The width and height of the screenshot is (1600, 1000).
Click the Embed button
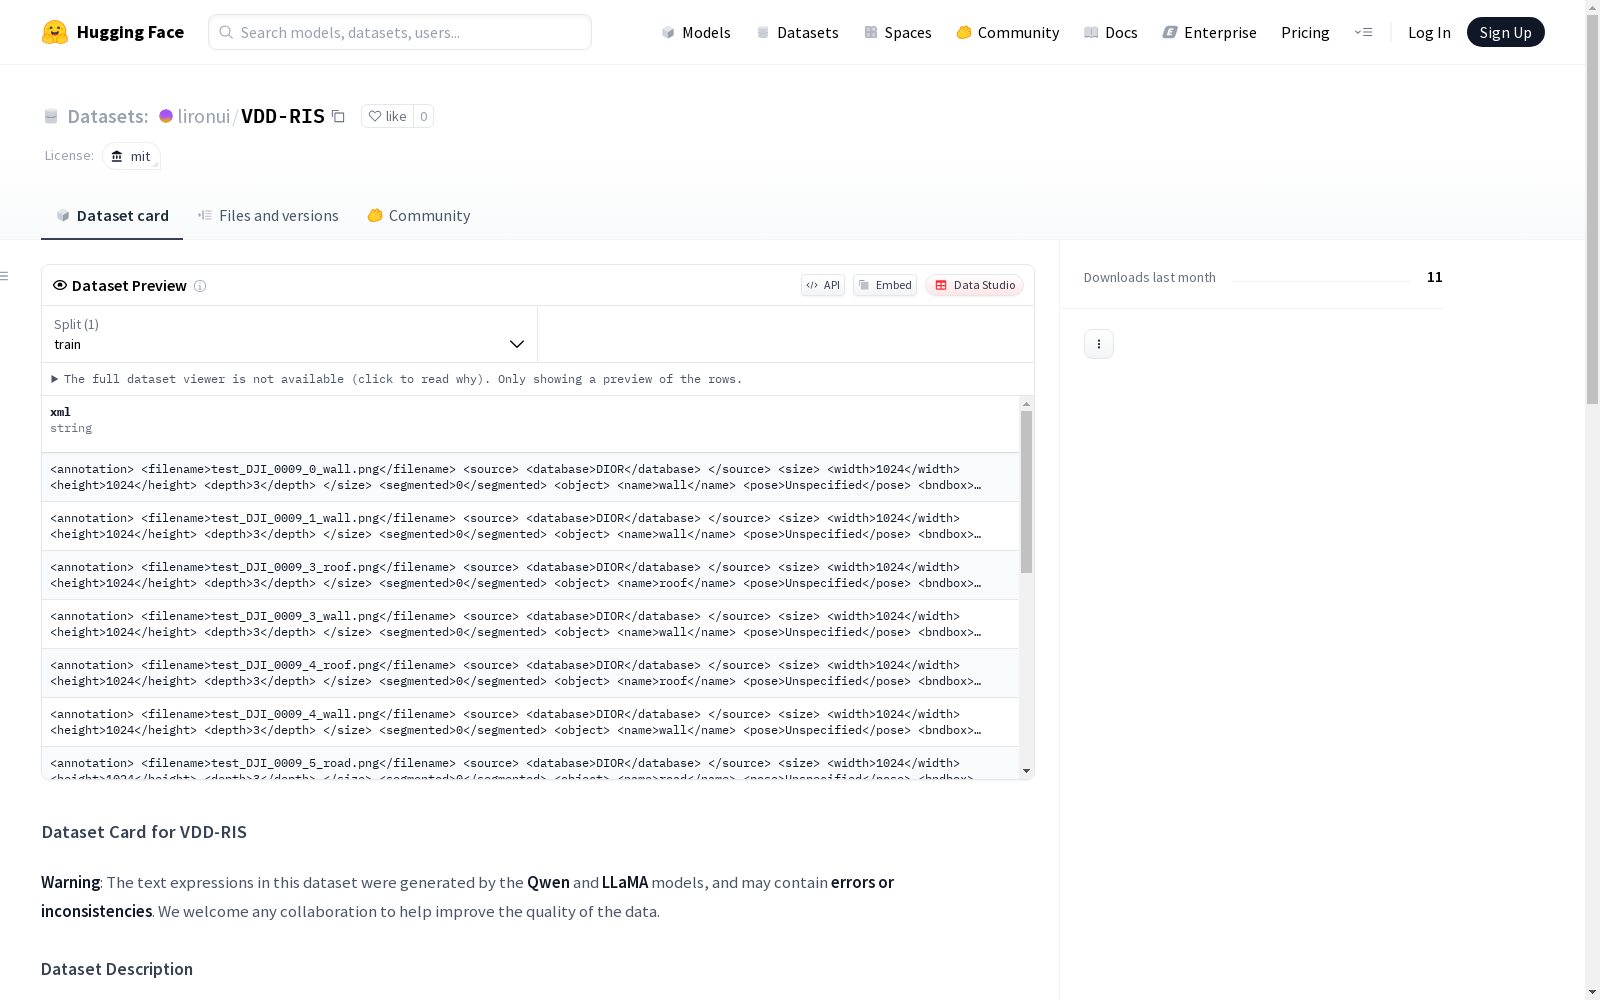pyautogui.click(x=885, y=285)
